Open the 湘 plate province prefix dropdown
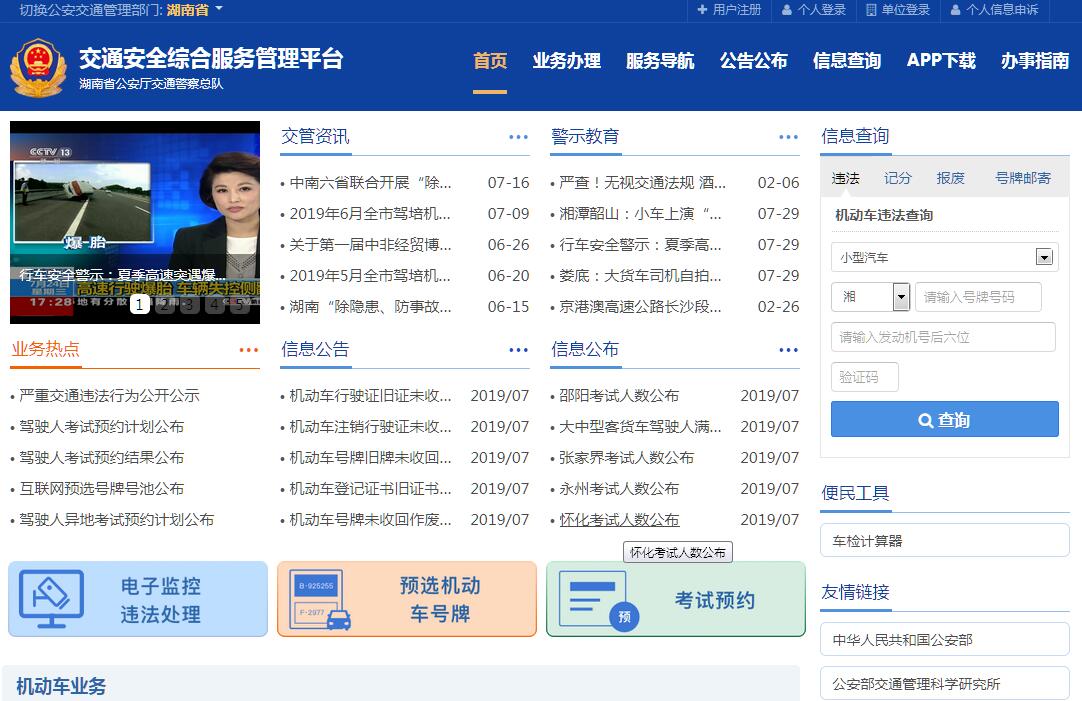 click(x=900, y=297)
